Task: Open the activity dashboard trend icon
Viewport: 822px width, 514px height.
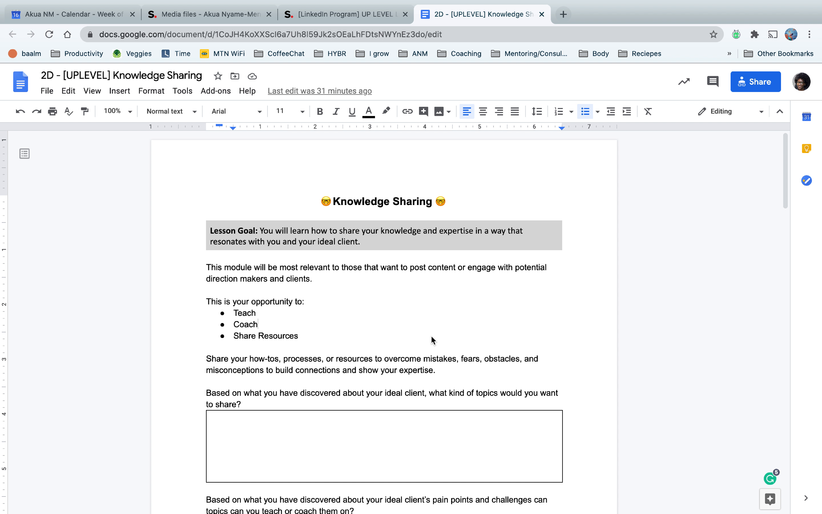Action: click(684, 81)
